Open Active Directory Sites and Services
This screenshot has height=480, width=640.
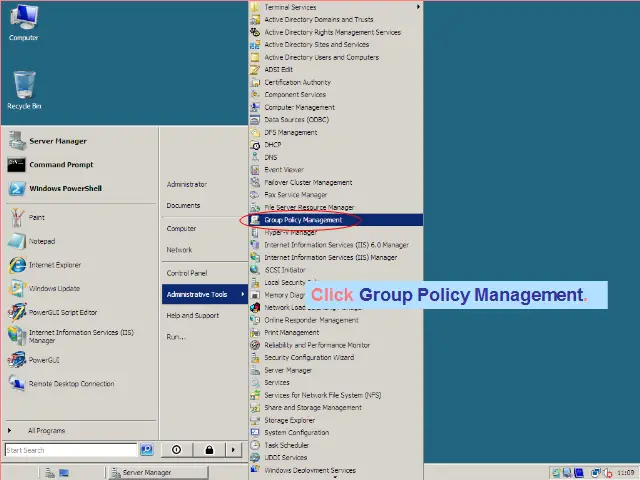[x=336, y=44]
